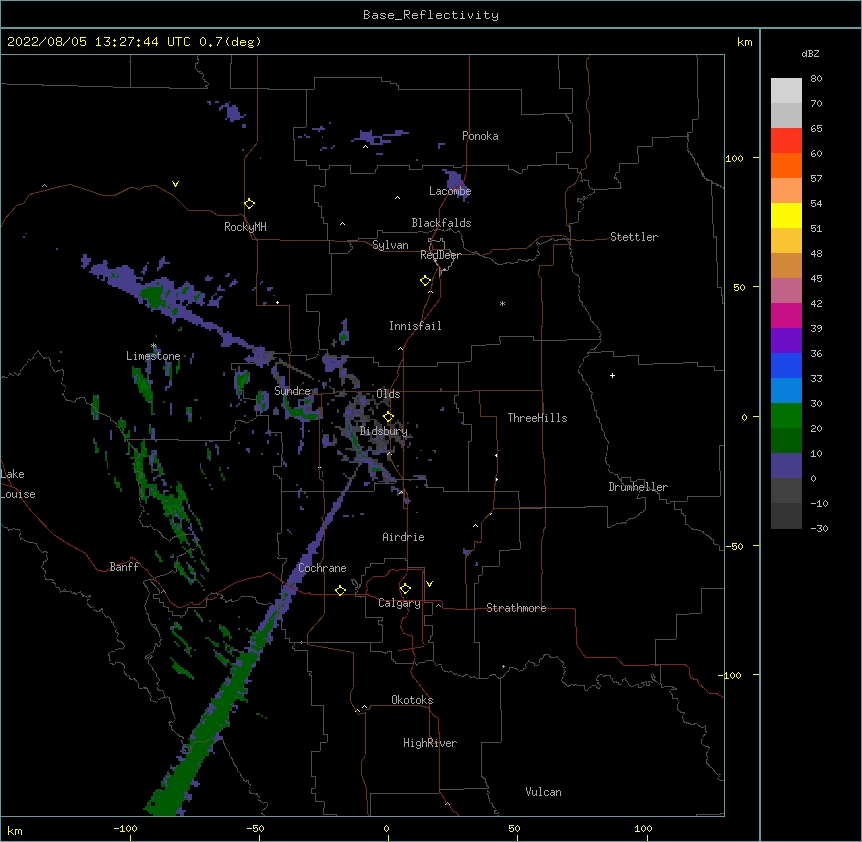This screenshot has height=842, width=862.
Task: Click the yellow diamond marker east of Cochrane
Action: click(340, 590)
